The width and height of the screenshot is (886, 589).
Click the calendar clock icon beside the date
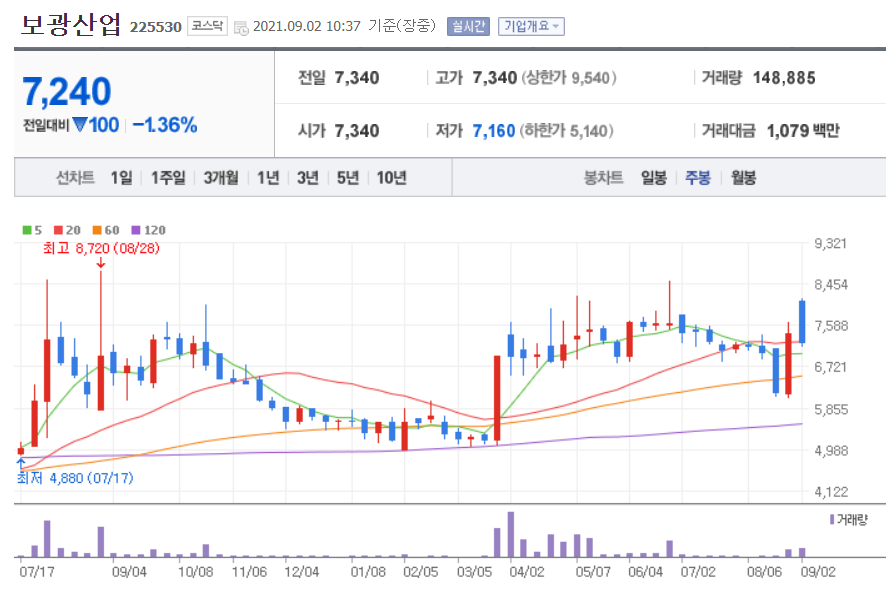tap(241, 28)
